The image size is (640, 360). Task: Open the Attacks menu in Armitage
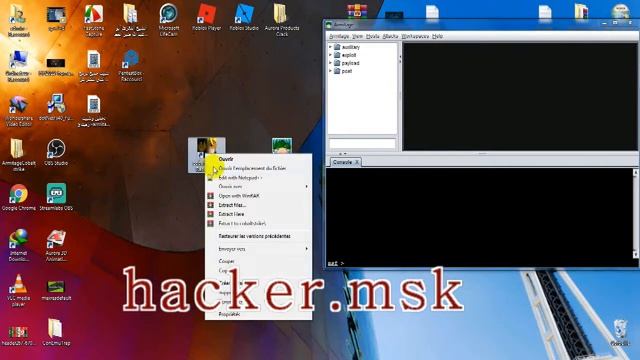tap(390, 36)
